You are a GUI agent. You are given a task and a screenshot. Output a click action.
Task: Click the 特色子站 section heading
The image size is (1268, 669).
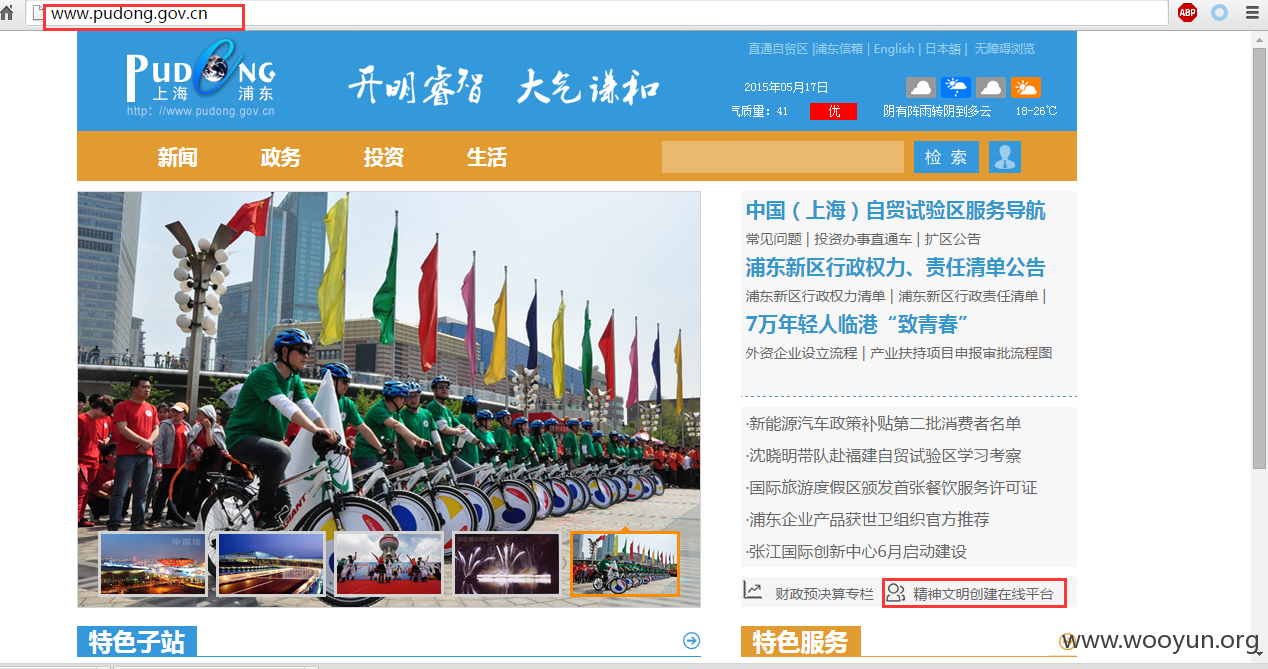tap(137, 641)
